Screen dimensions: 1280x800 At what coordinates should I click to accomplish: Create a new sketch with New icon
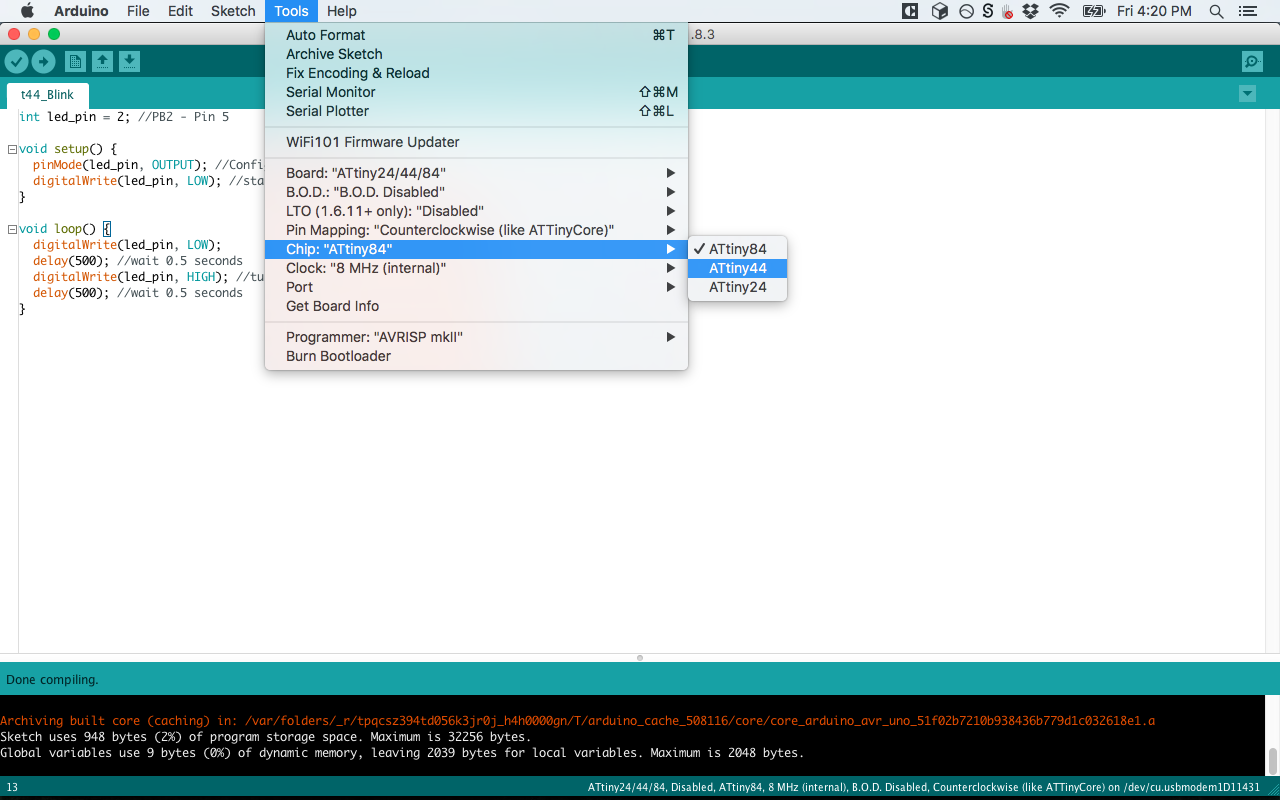[75, 62]
